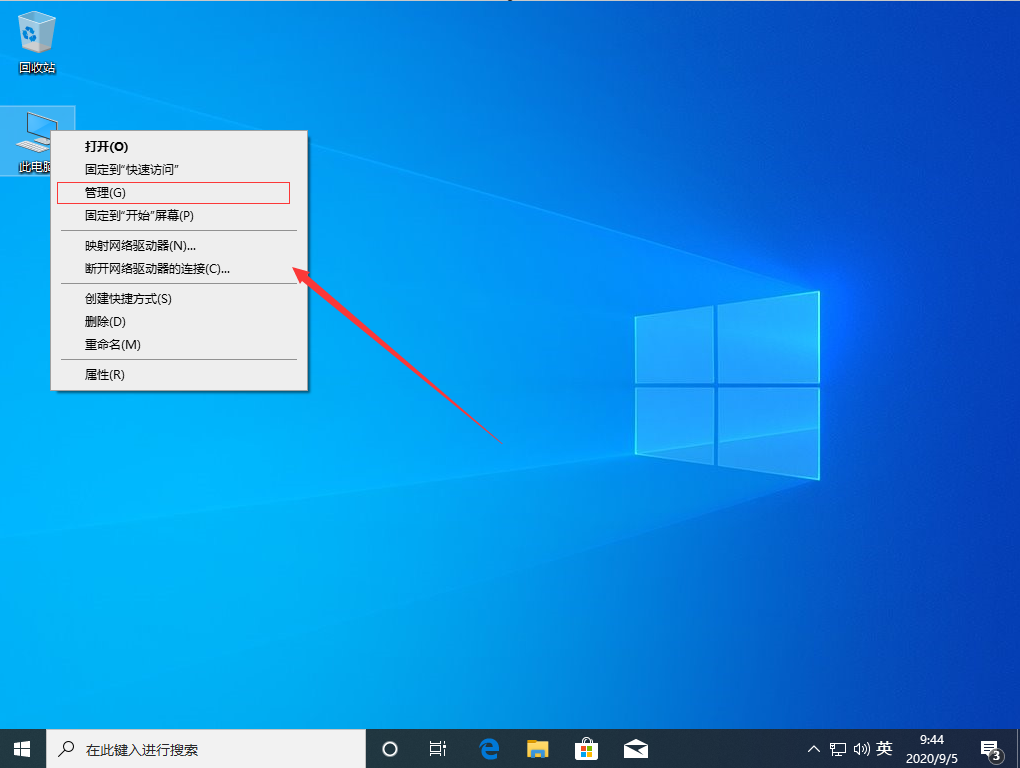Launch the Microsoft Store app
The height and width of the screenshot is (768, 1020).
point(585,748)
